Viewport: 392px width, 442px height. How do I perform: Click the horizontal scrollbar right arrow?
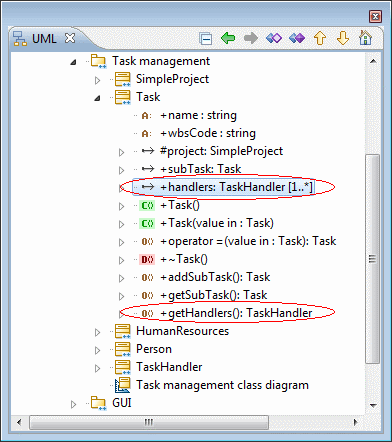[355, 422]
